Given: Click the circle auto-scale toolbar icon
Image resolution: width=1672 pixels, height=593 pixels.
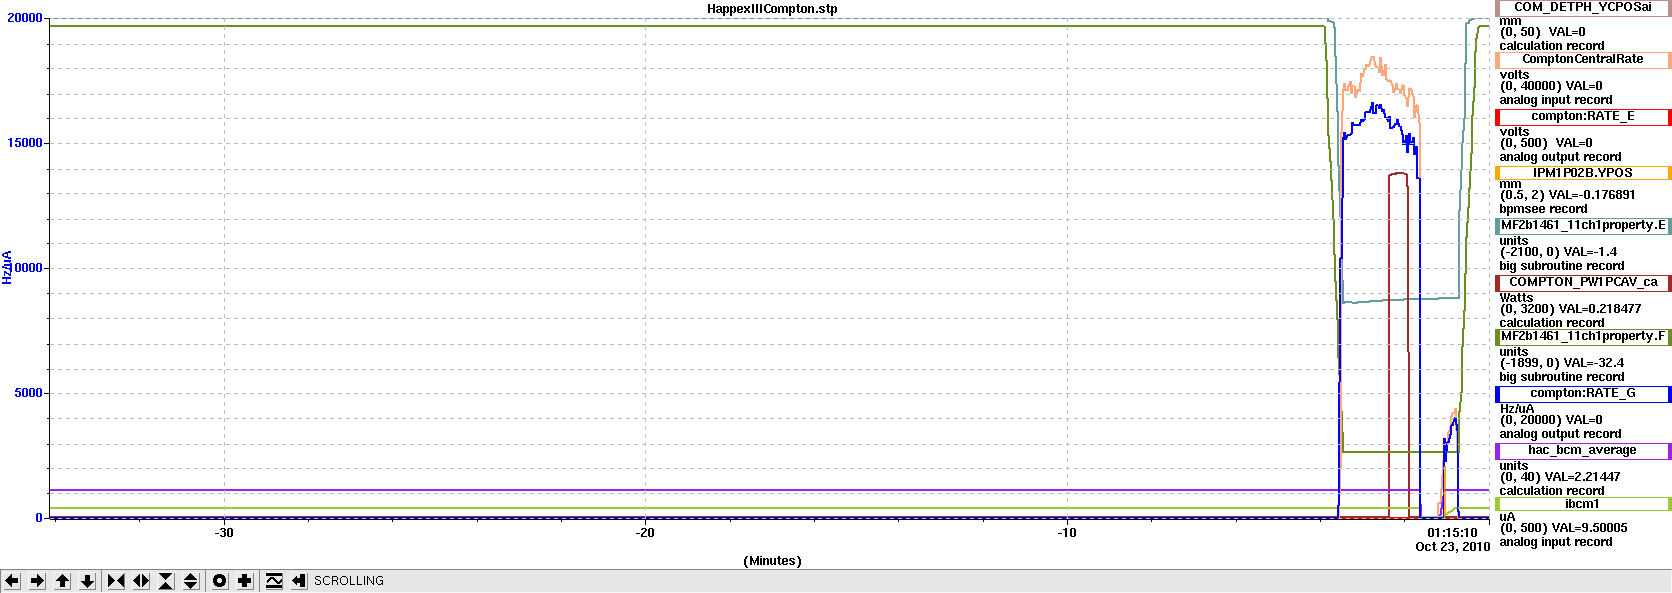Looking at the screenshot, I should pyautogui.click(x=220, y=581).
